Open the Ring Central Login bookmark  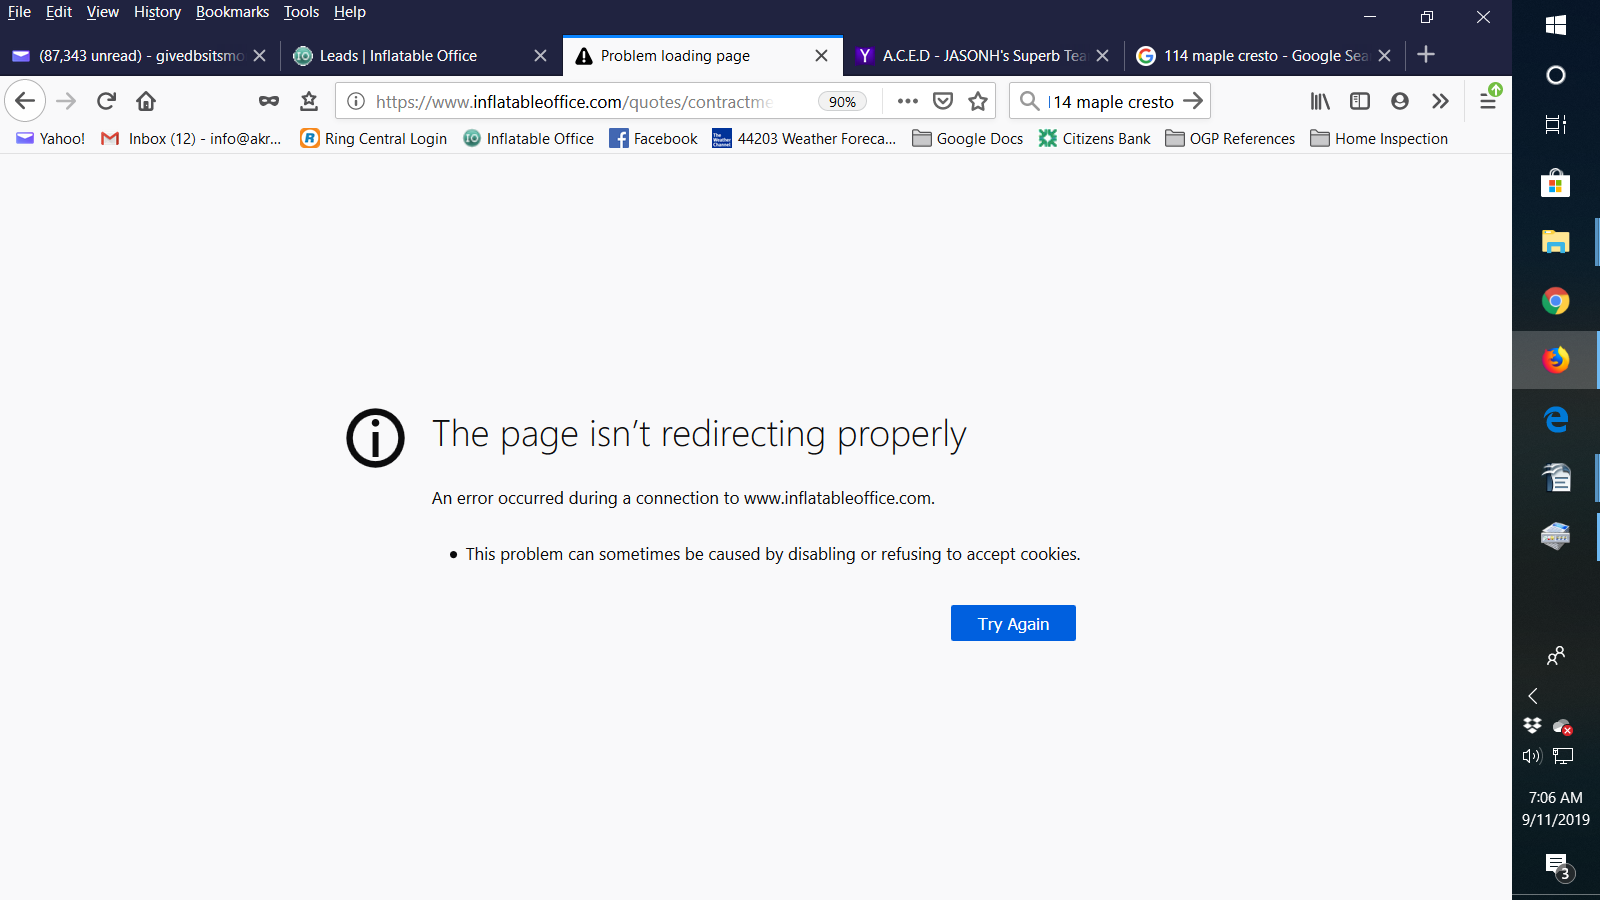tap(374, 139)
